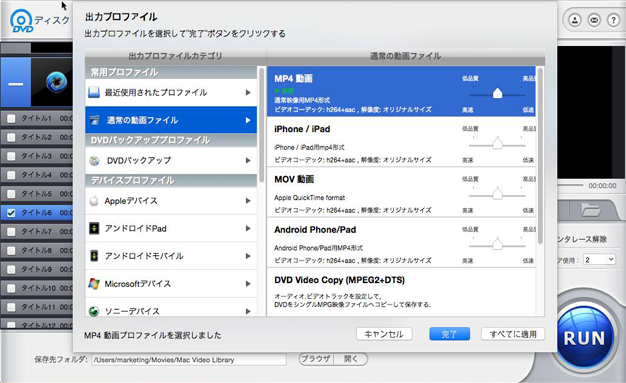Click the 保存先フォルダ path field

189,360
